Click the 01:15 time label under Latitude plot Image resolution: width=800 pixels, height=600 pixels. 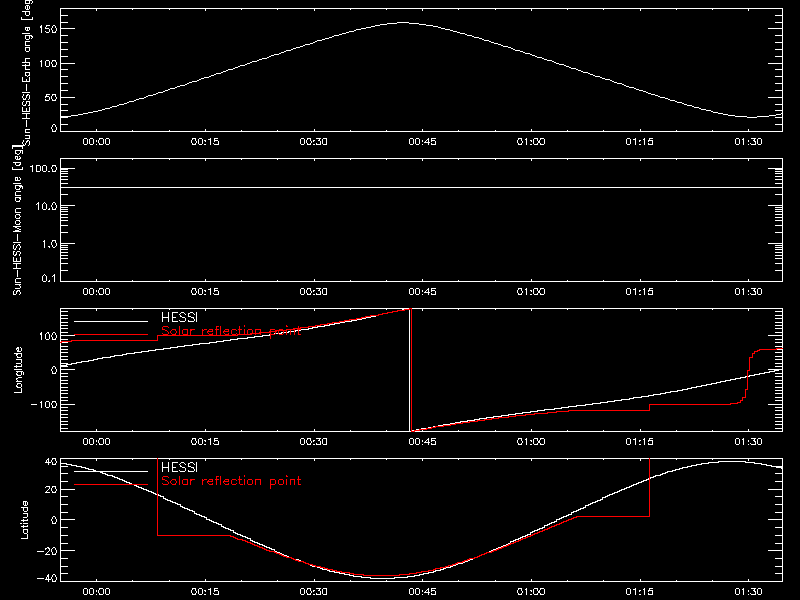coord(640,592)
